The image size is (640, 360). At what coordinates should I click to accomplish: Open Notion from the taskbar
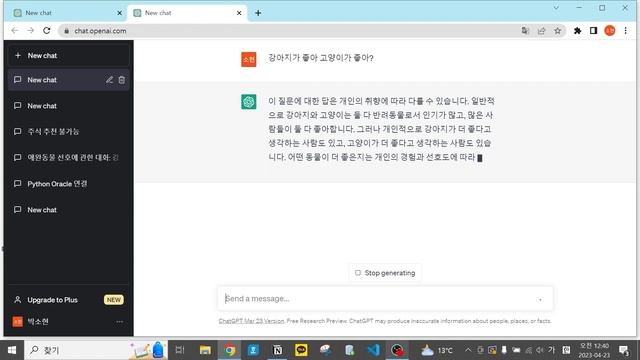point(277,350)
